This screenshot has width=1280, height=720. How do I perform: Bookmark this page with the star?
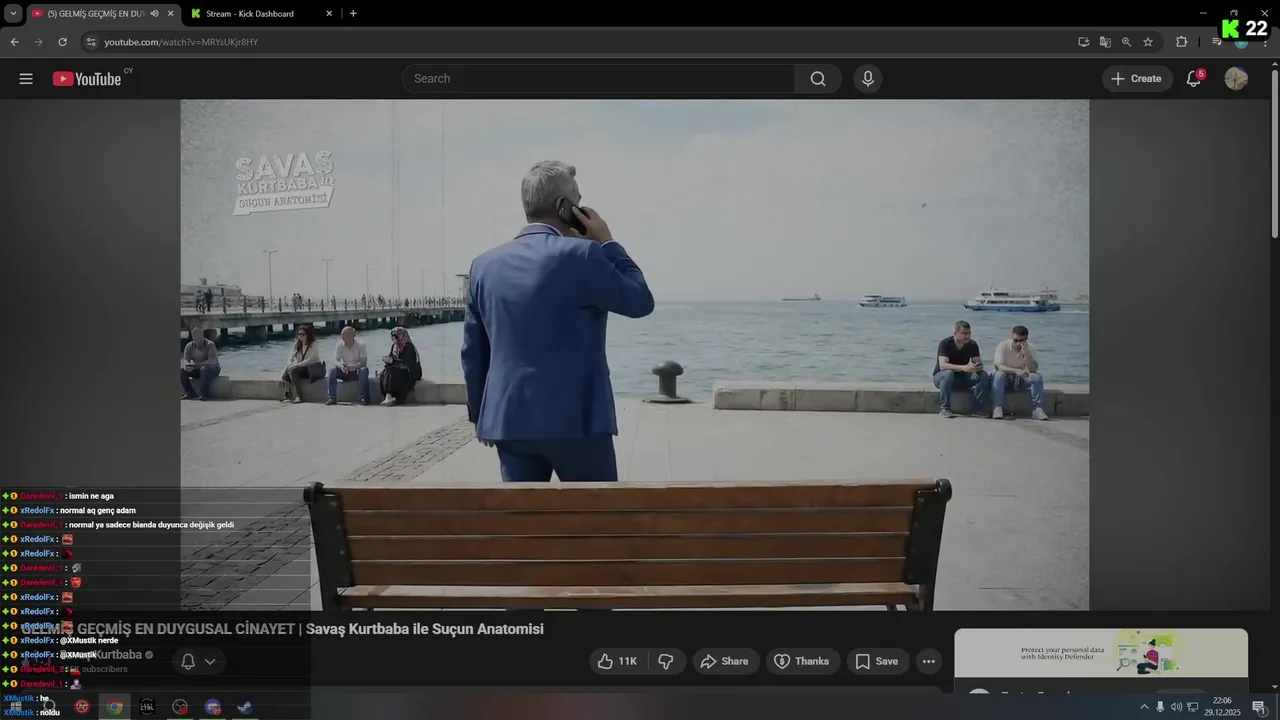tap(1148, 42)
